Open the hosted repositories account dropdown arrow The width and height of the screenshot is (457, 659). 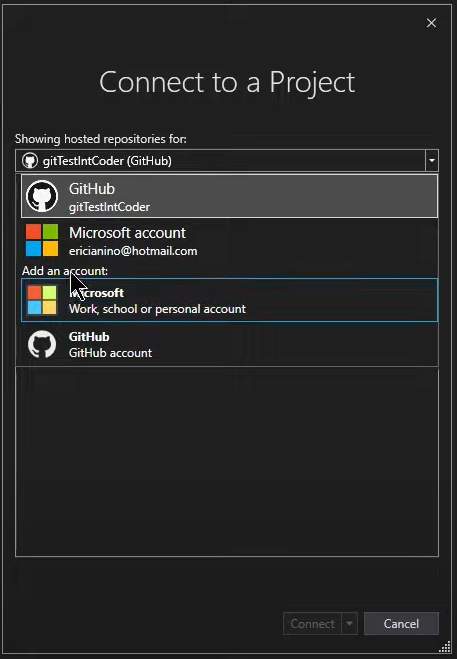(x=432, y=161)
